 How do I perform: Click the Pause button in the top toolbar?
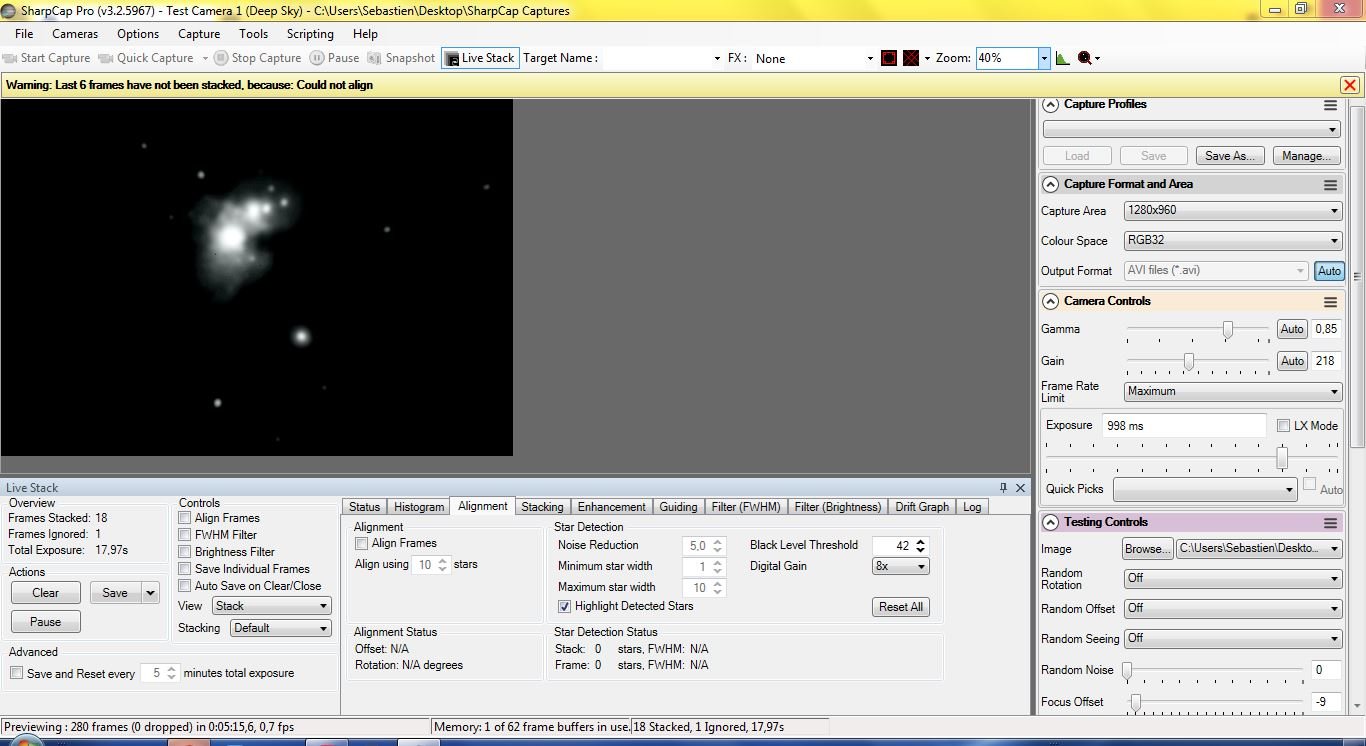[334, 58]
